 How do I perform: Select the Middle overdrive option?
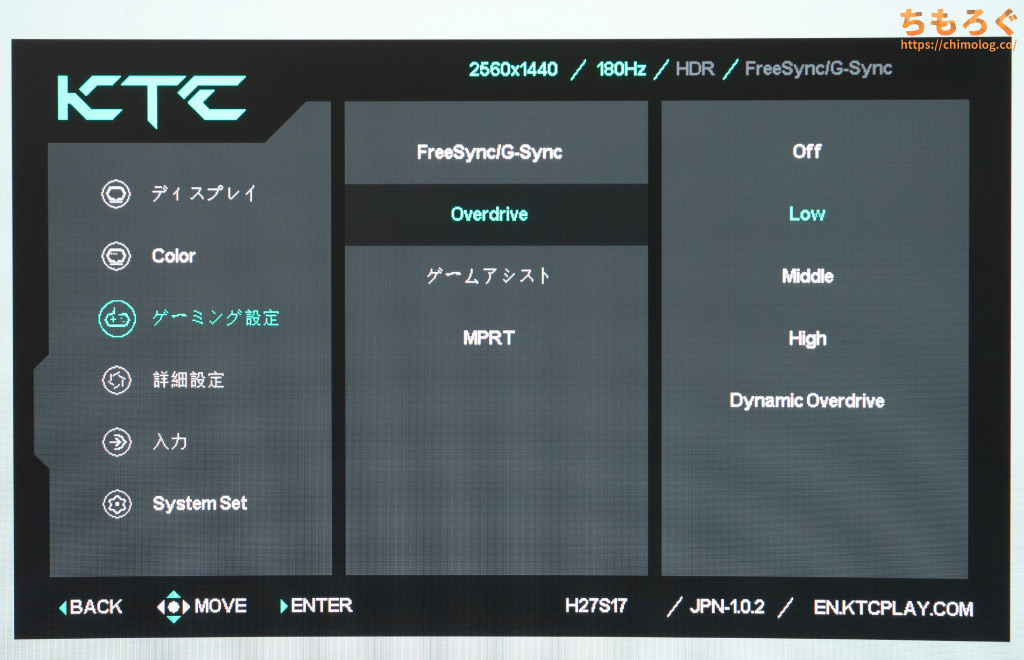806,276
